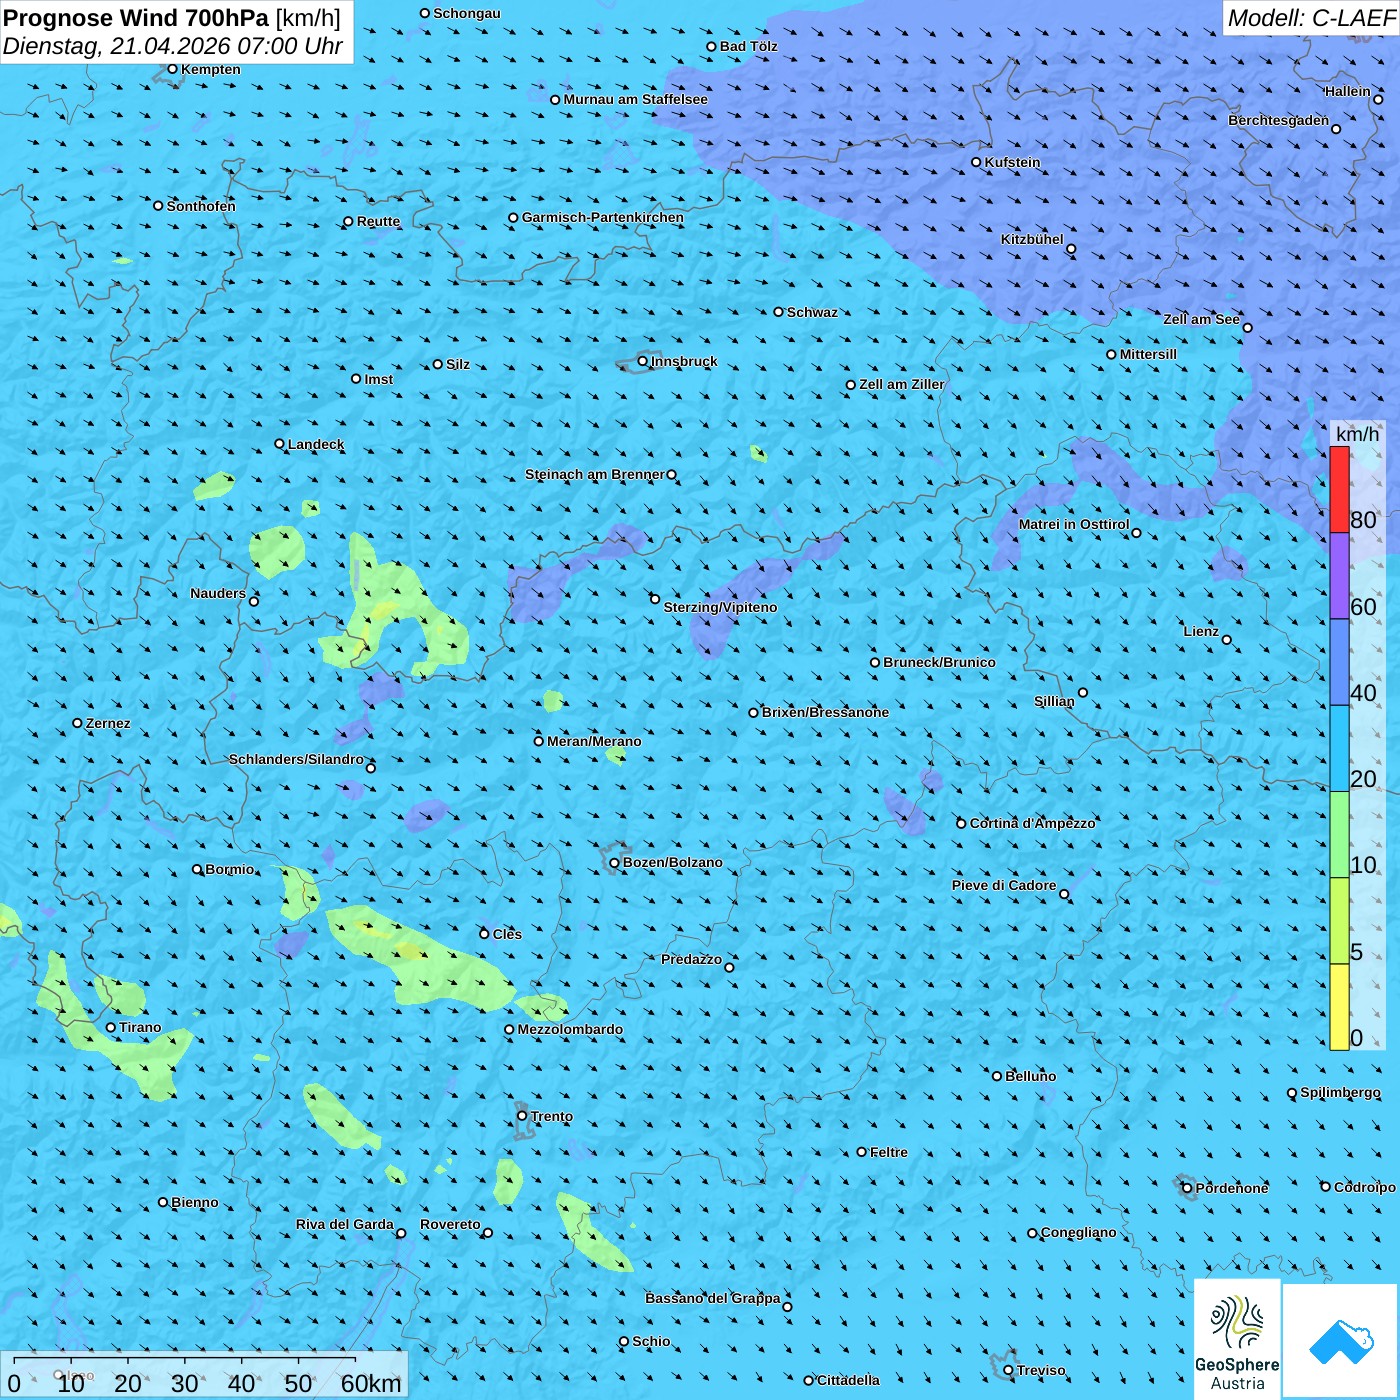Click the 'Modell: C-LAEF' label
Image resolution: width=1400 pixels, height=1400 pixels.
pyautogui.click(x=1311, y=18)
